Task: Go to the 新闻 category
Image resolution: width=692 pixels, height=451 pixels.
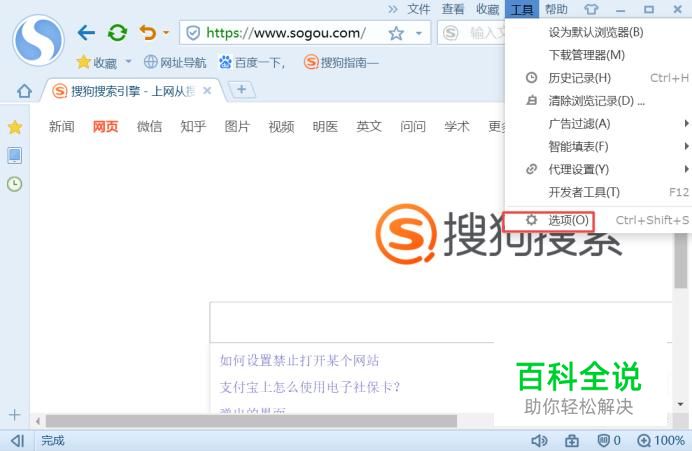Action: click(x=61, y=127)
